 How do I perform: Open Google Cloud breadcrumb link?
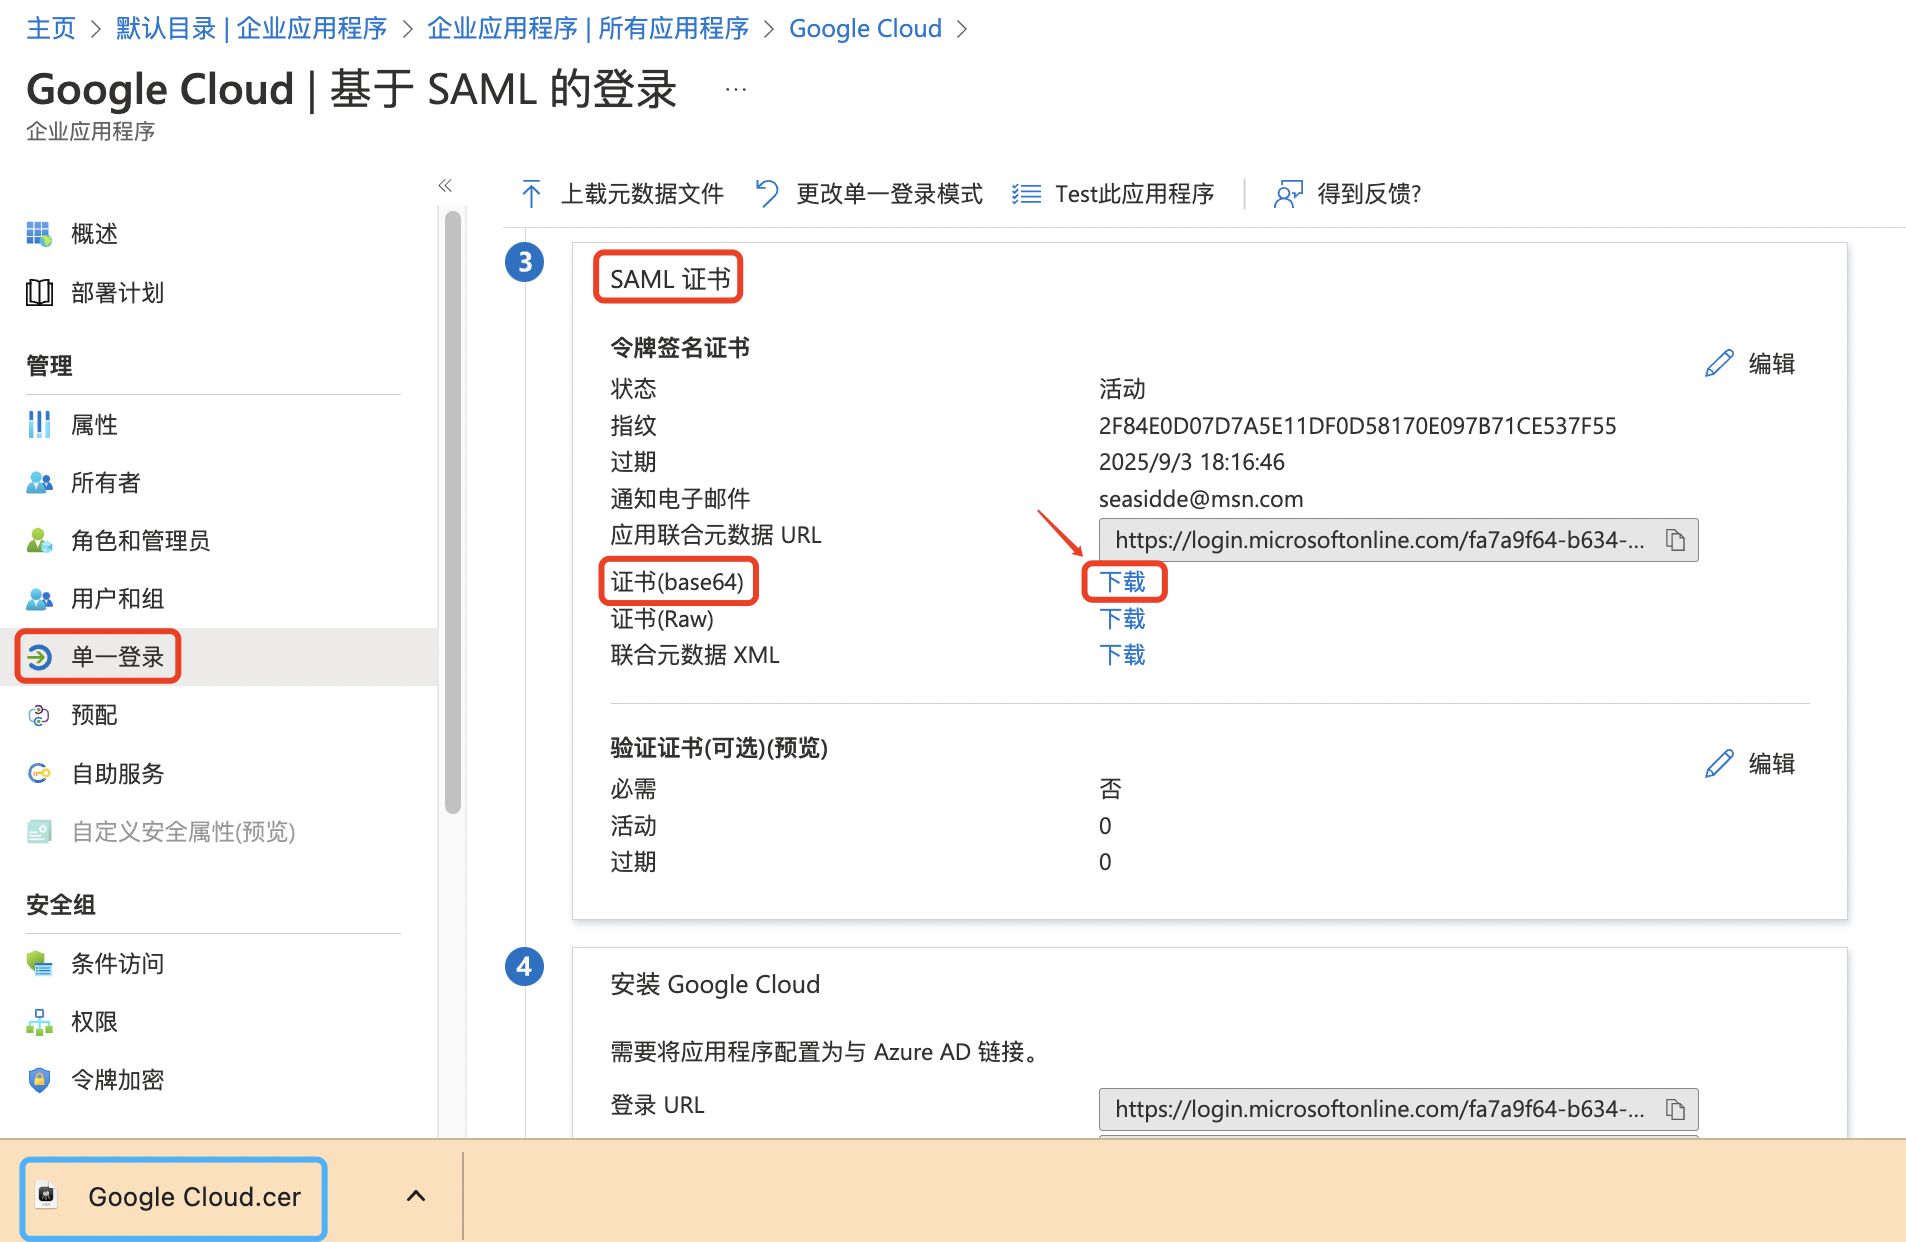click(865, 28)
